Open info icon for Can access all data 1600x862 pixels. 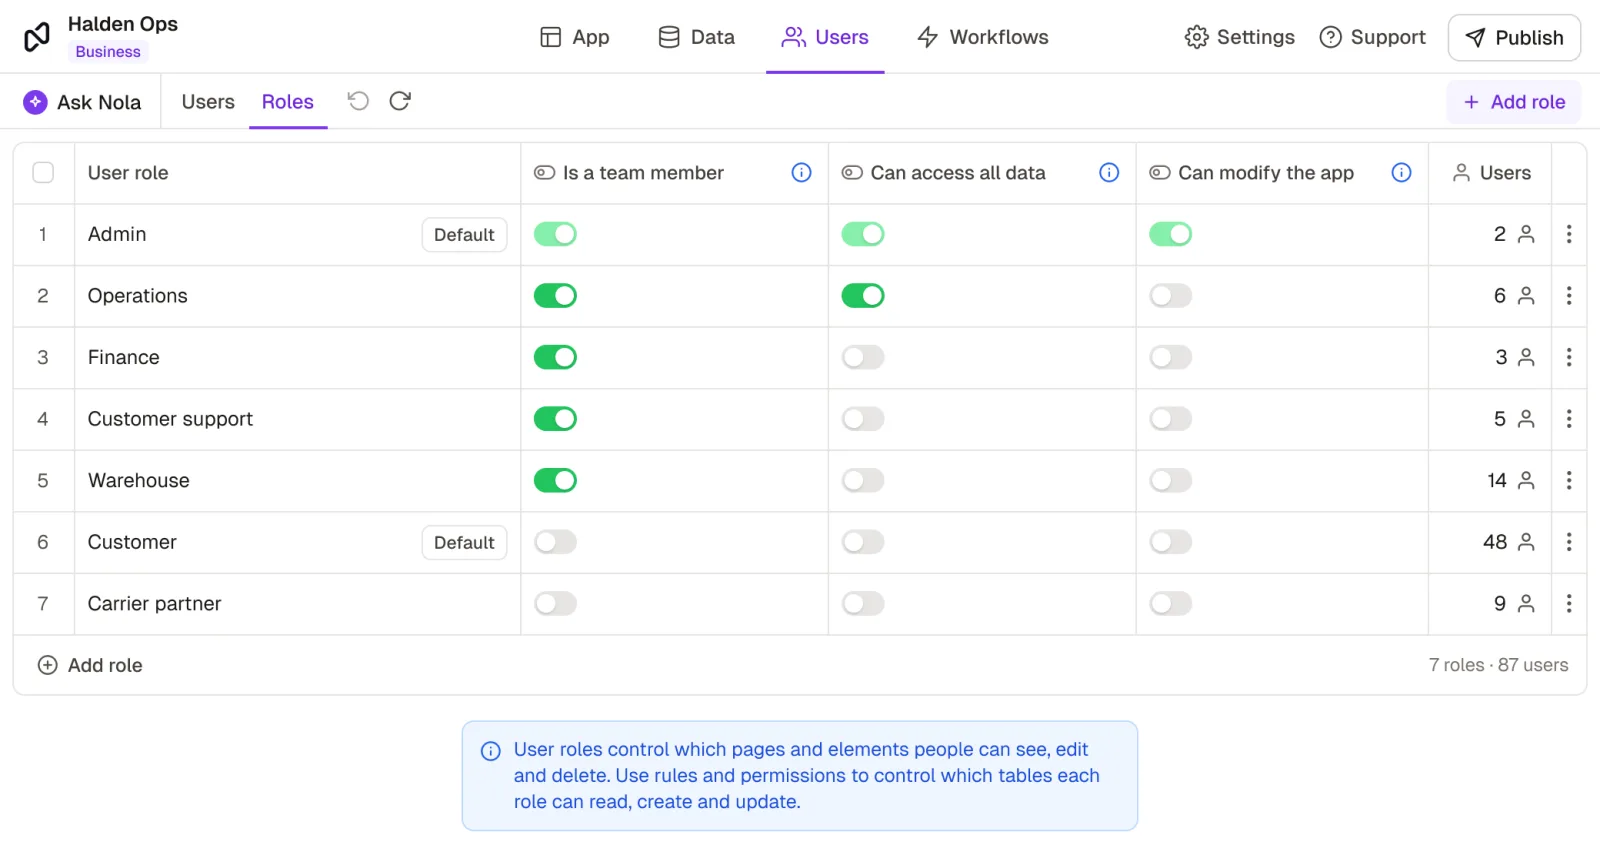[x=1109, y=173]
